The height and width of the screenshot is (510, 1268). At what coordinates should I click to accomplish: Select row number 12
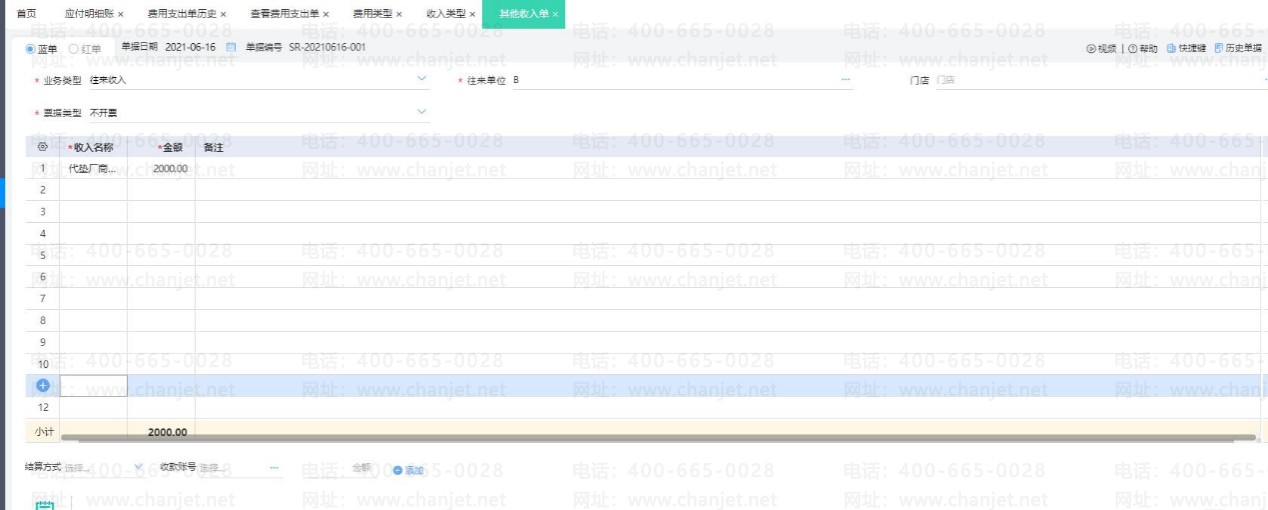point(42,407)
